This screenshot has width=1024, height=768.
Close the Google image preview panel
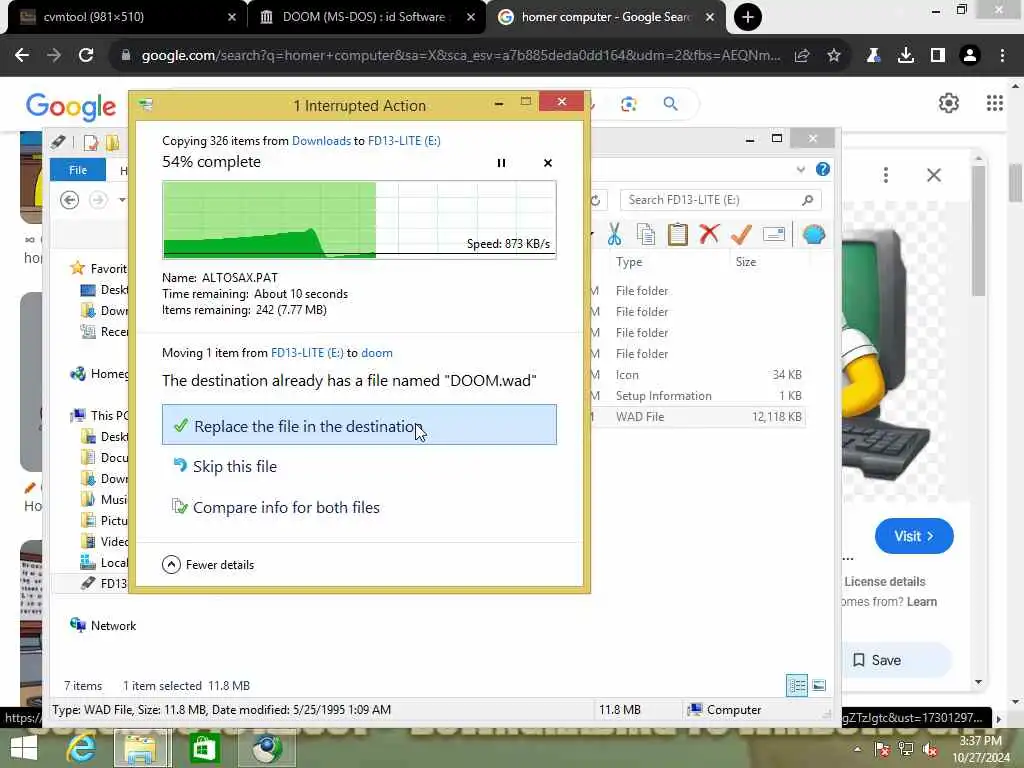pos(934,175)
